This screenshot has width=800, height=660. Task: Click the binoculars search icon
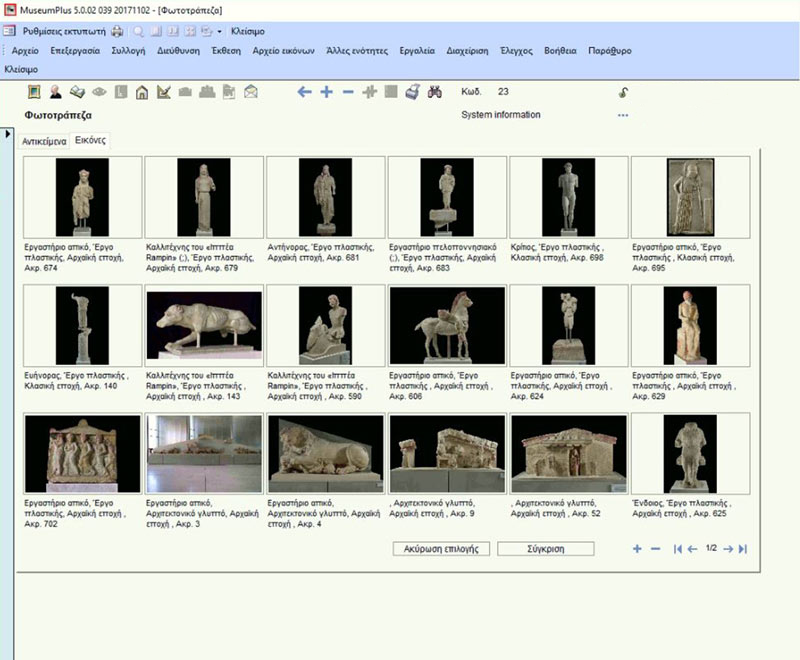(x=435, y=92)
